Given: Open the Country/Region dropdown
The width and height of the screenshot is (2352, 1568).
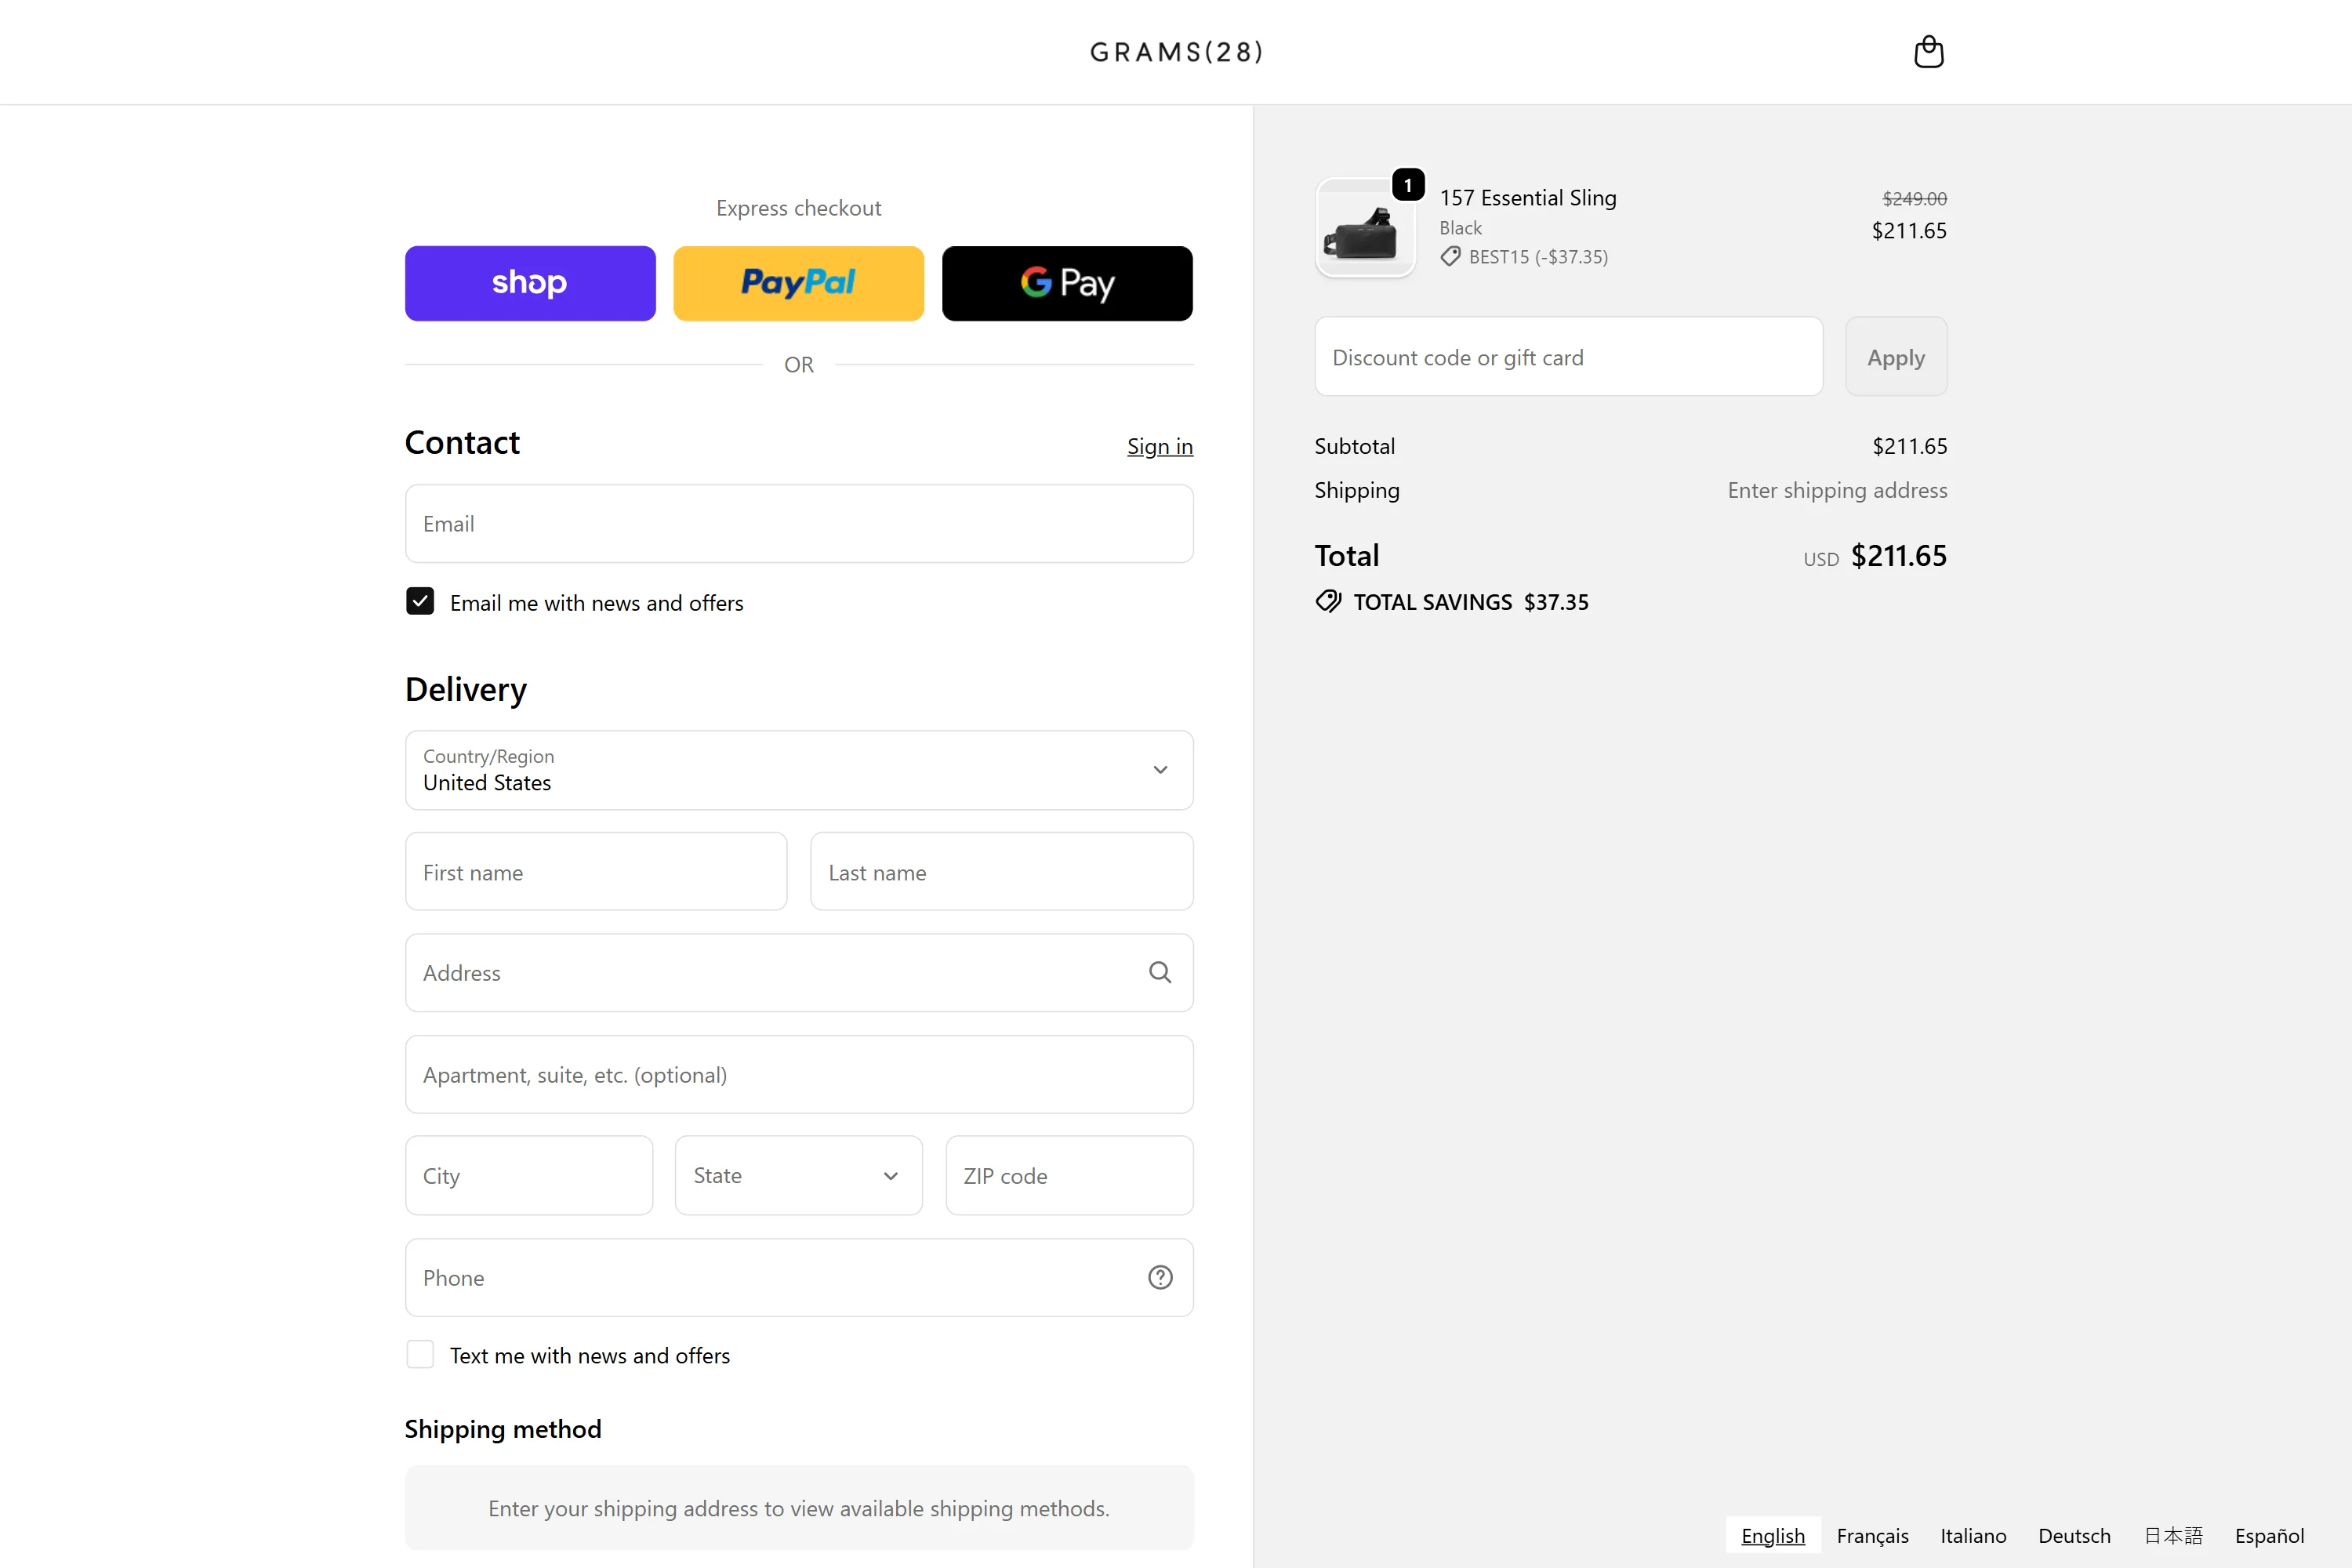Looking at the screenshot, I should pyautogui.click(x=798, y=770).
